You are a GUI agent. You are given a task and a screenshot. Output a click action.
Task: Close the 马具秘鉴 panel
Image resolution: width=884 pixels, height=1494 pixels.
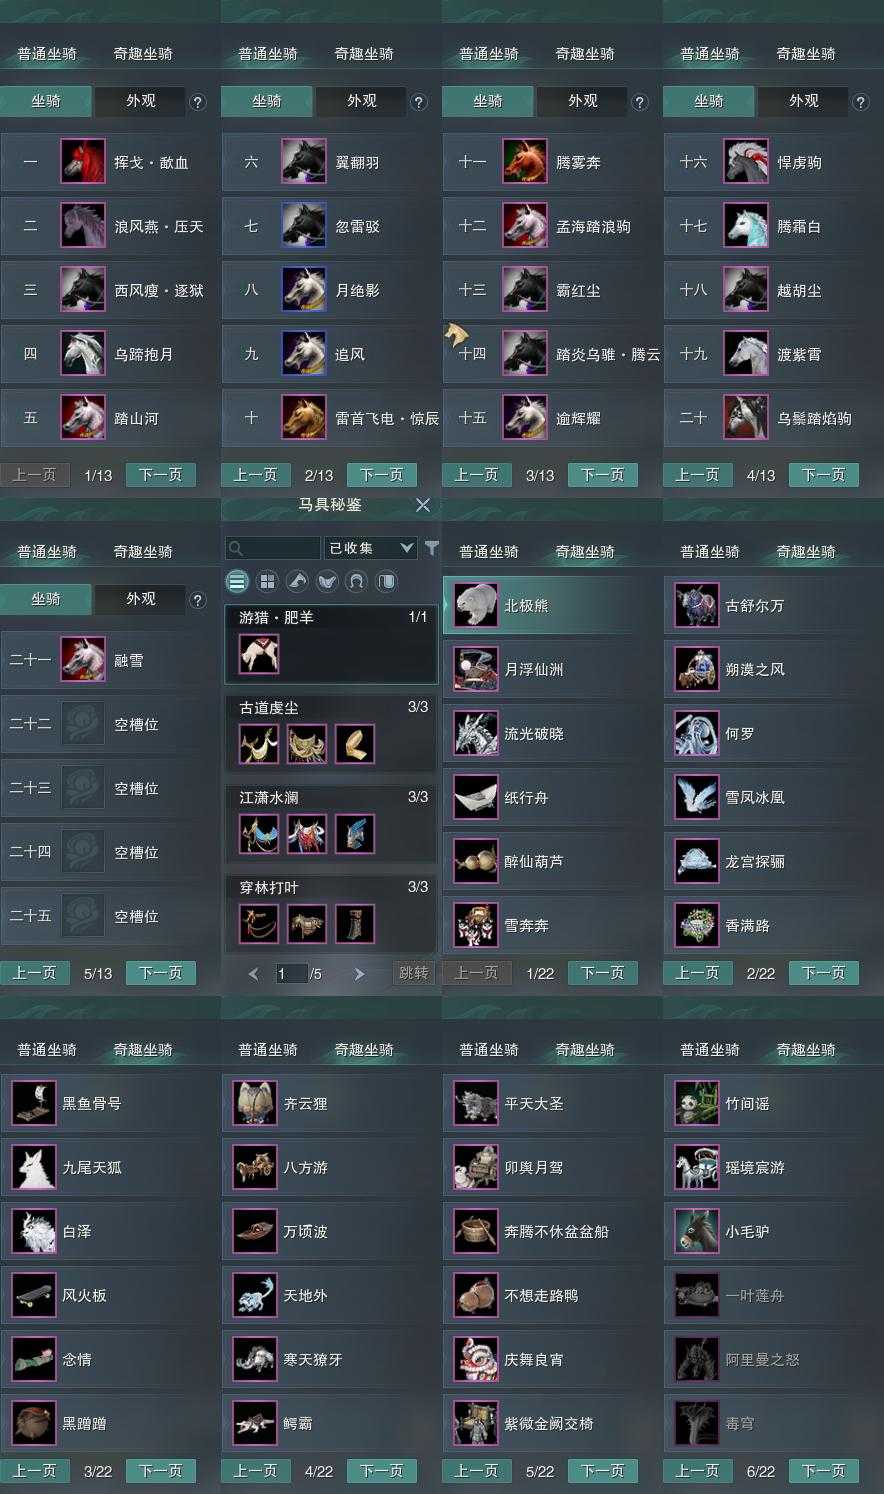423,505
